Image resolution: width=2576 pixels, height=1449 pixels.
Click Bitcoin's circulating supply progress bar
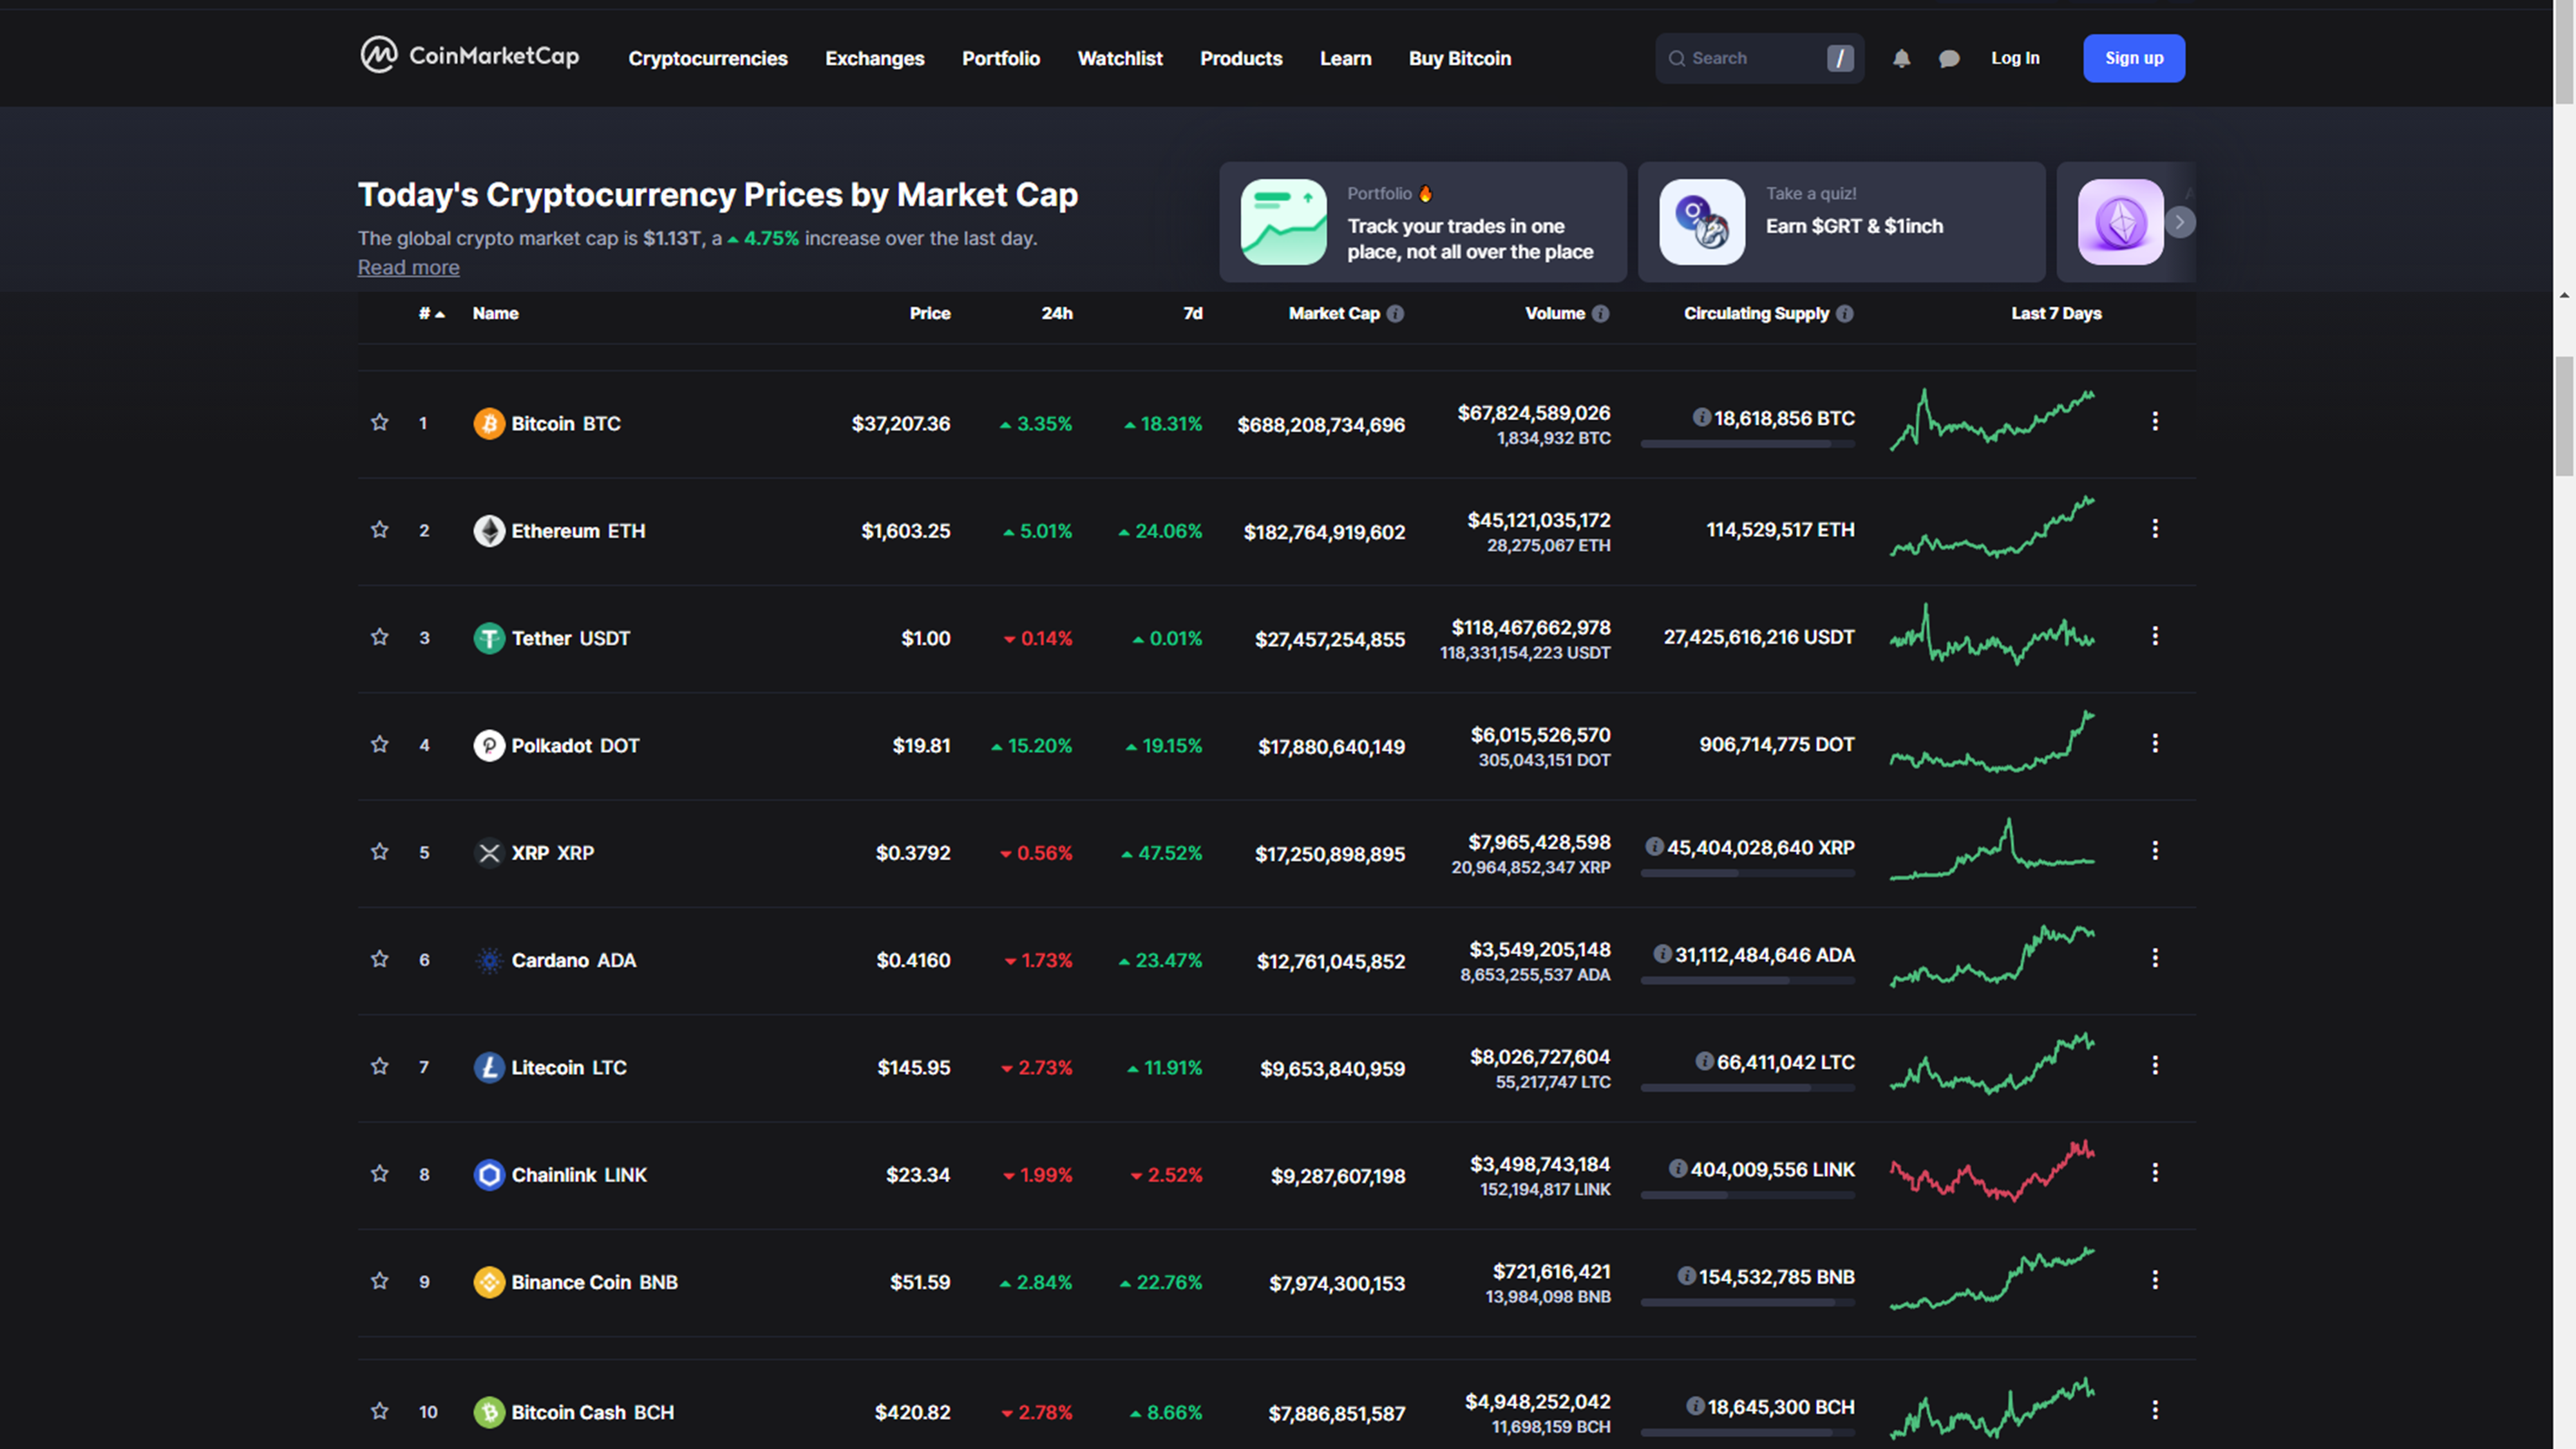point(1747,444)
